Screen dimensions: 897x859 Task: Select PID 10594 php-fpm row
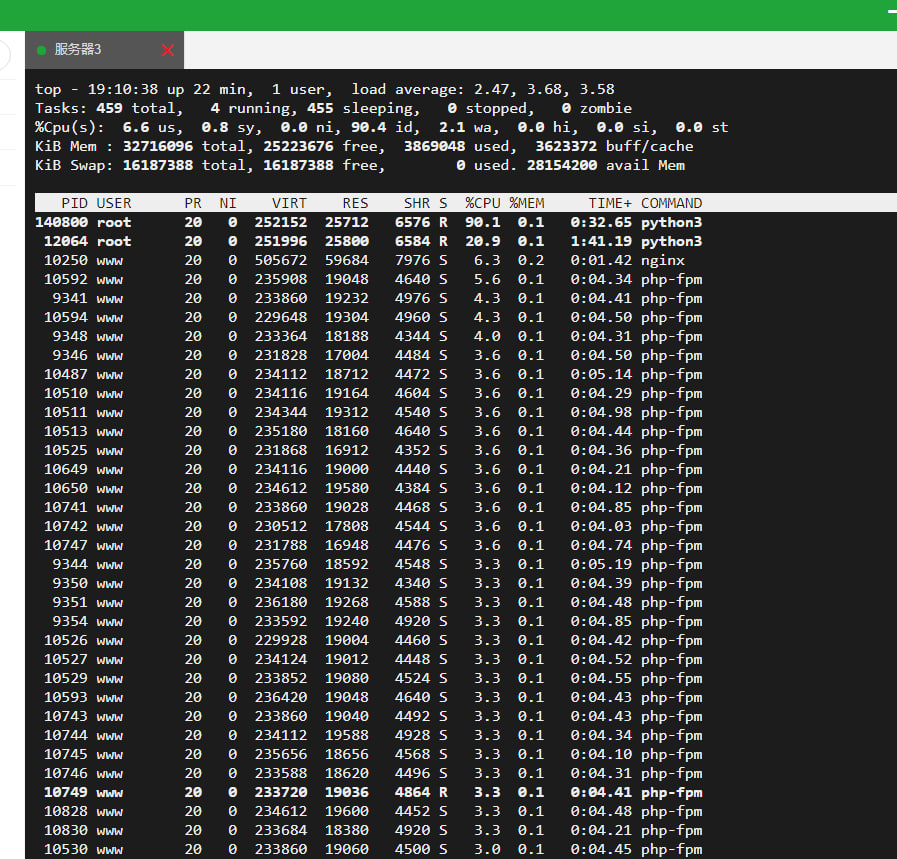[66, 317]
